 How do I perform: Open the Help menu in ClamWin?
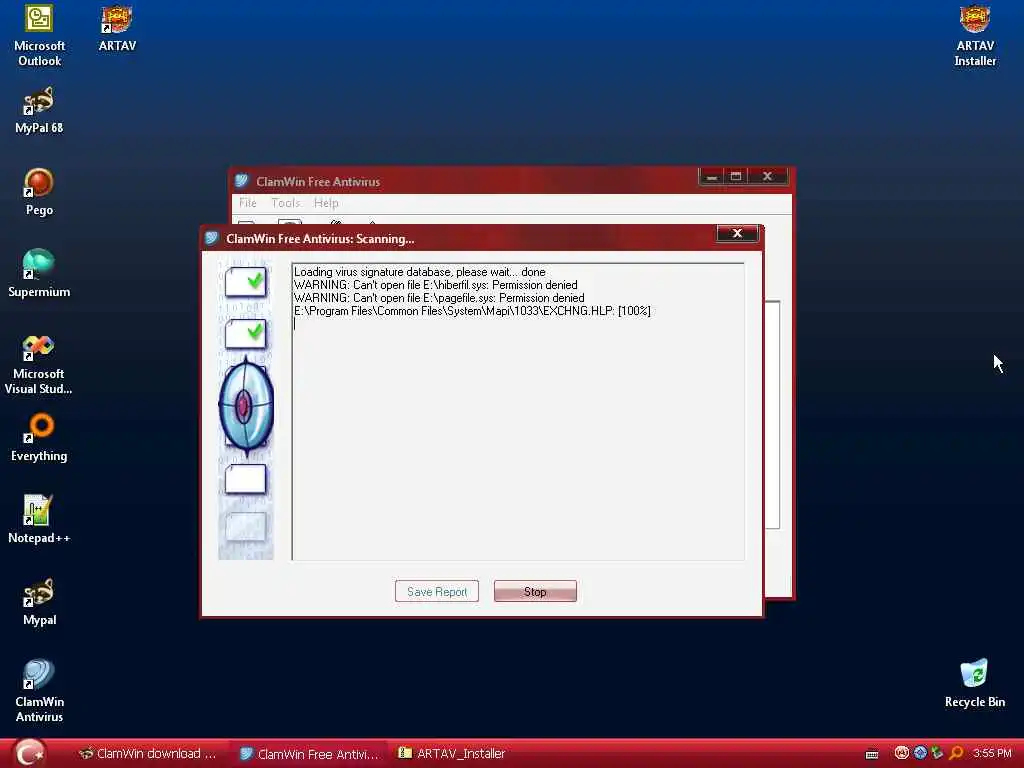[x=326, y=203]
